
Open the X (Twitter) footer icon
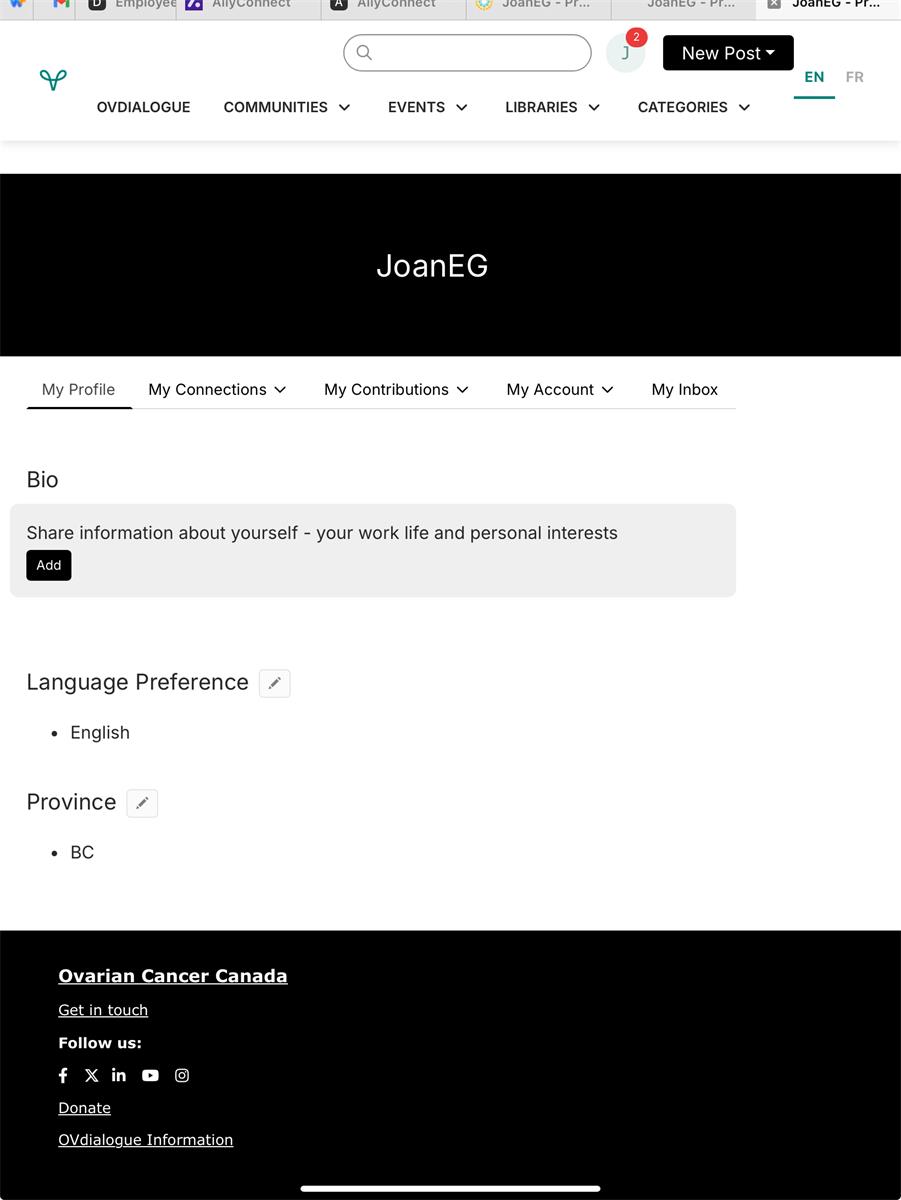click(92, 1076)
